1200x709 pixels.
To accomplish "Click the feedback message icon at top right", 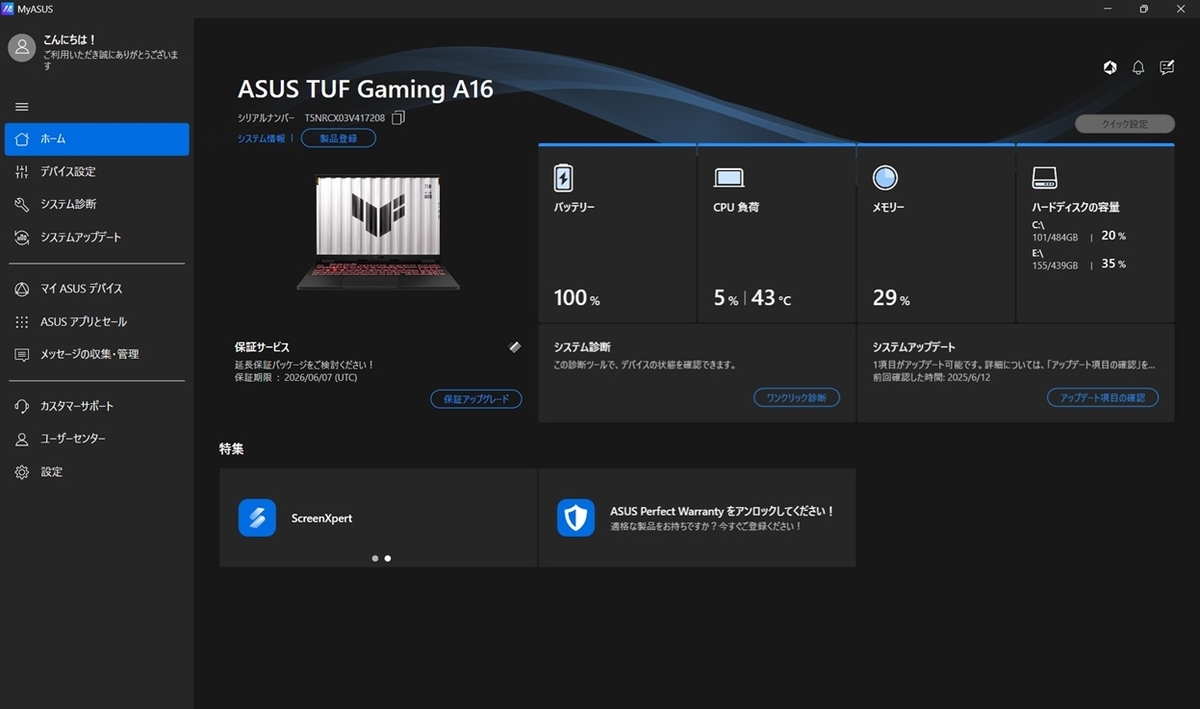I will tap(1167, 67).
